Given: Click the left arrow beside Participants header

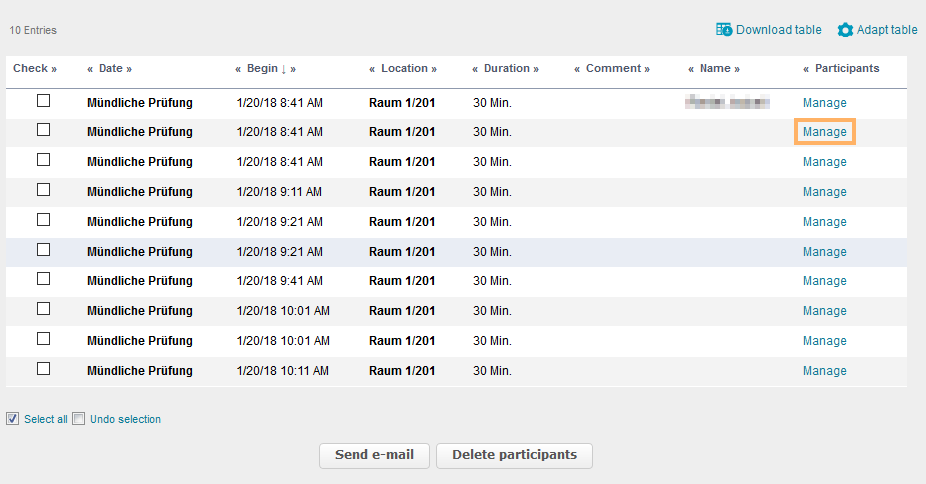Looking at the screenshot, I should pyautogui.click(x=806, y=69).
